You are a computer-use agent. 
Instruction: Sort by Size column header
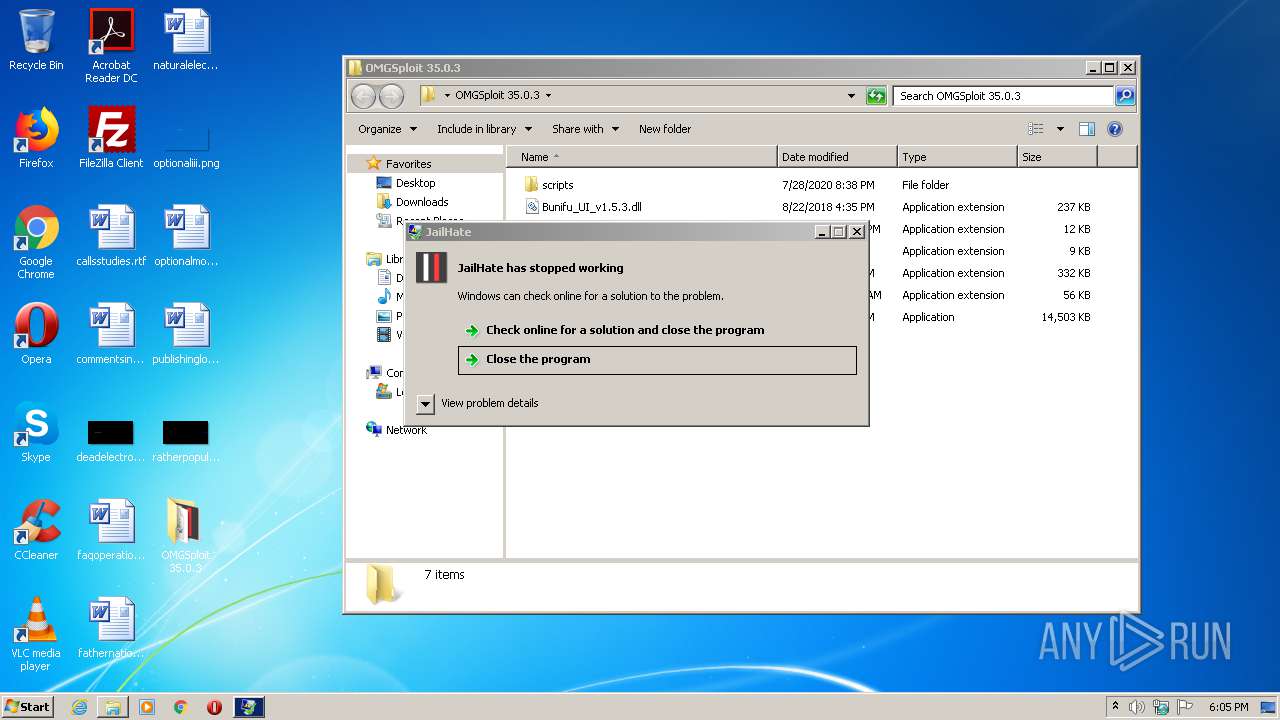[x=1057, y=157]
